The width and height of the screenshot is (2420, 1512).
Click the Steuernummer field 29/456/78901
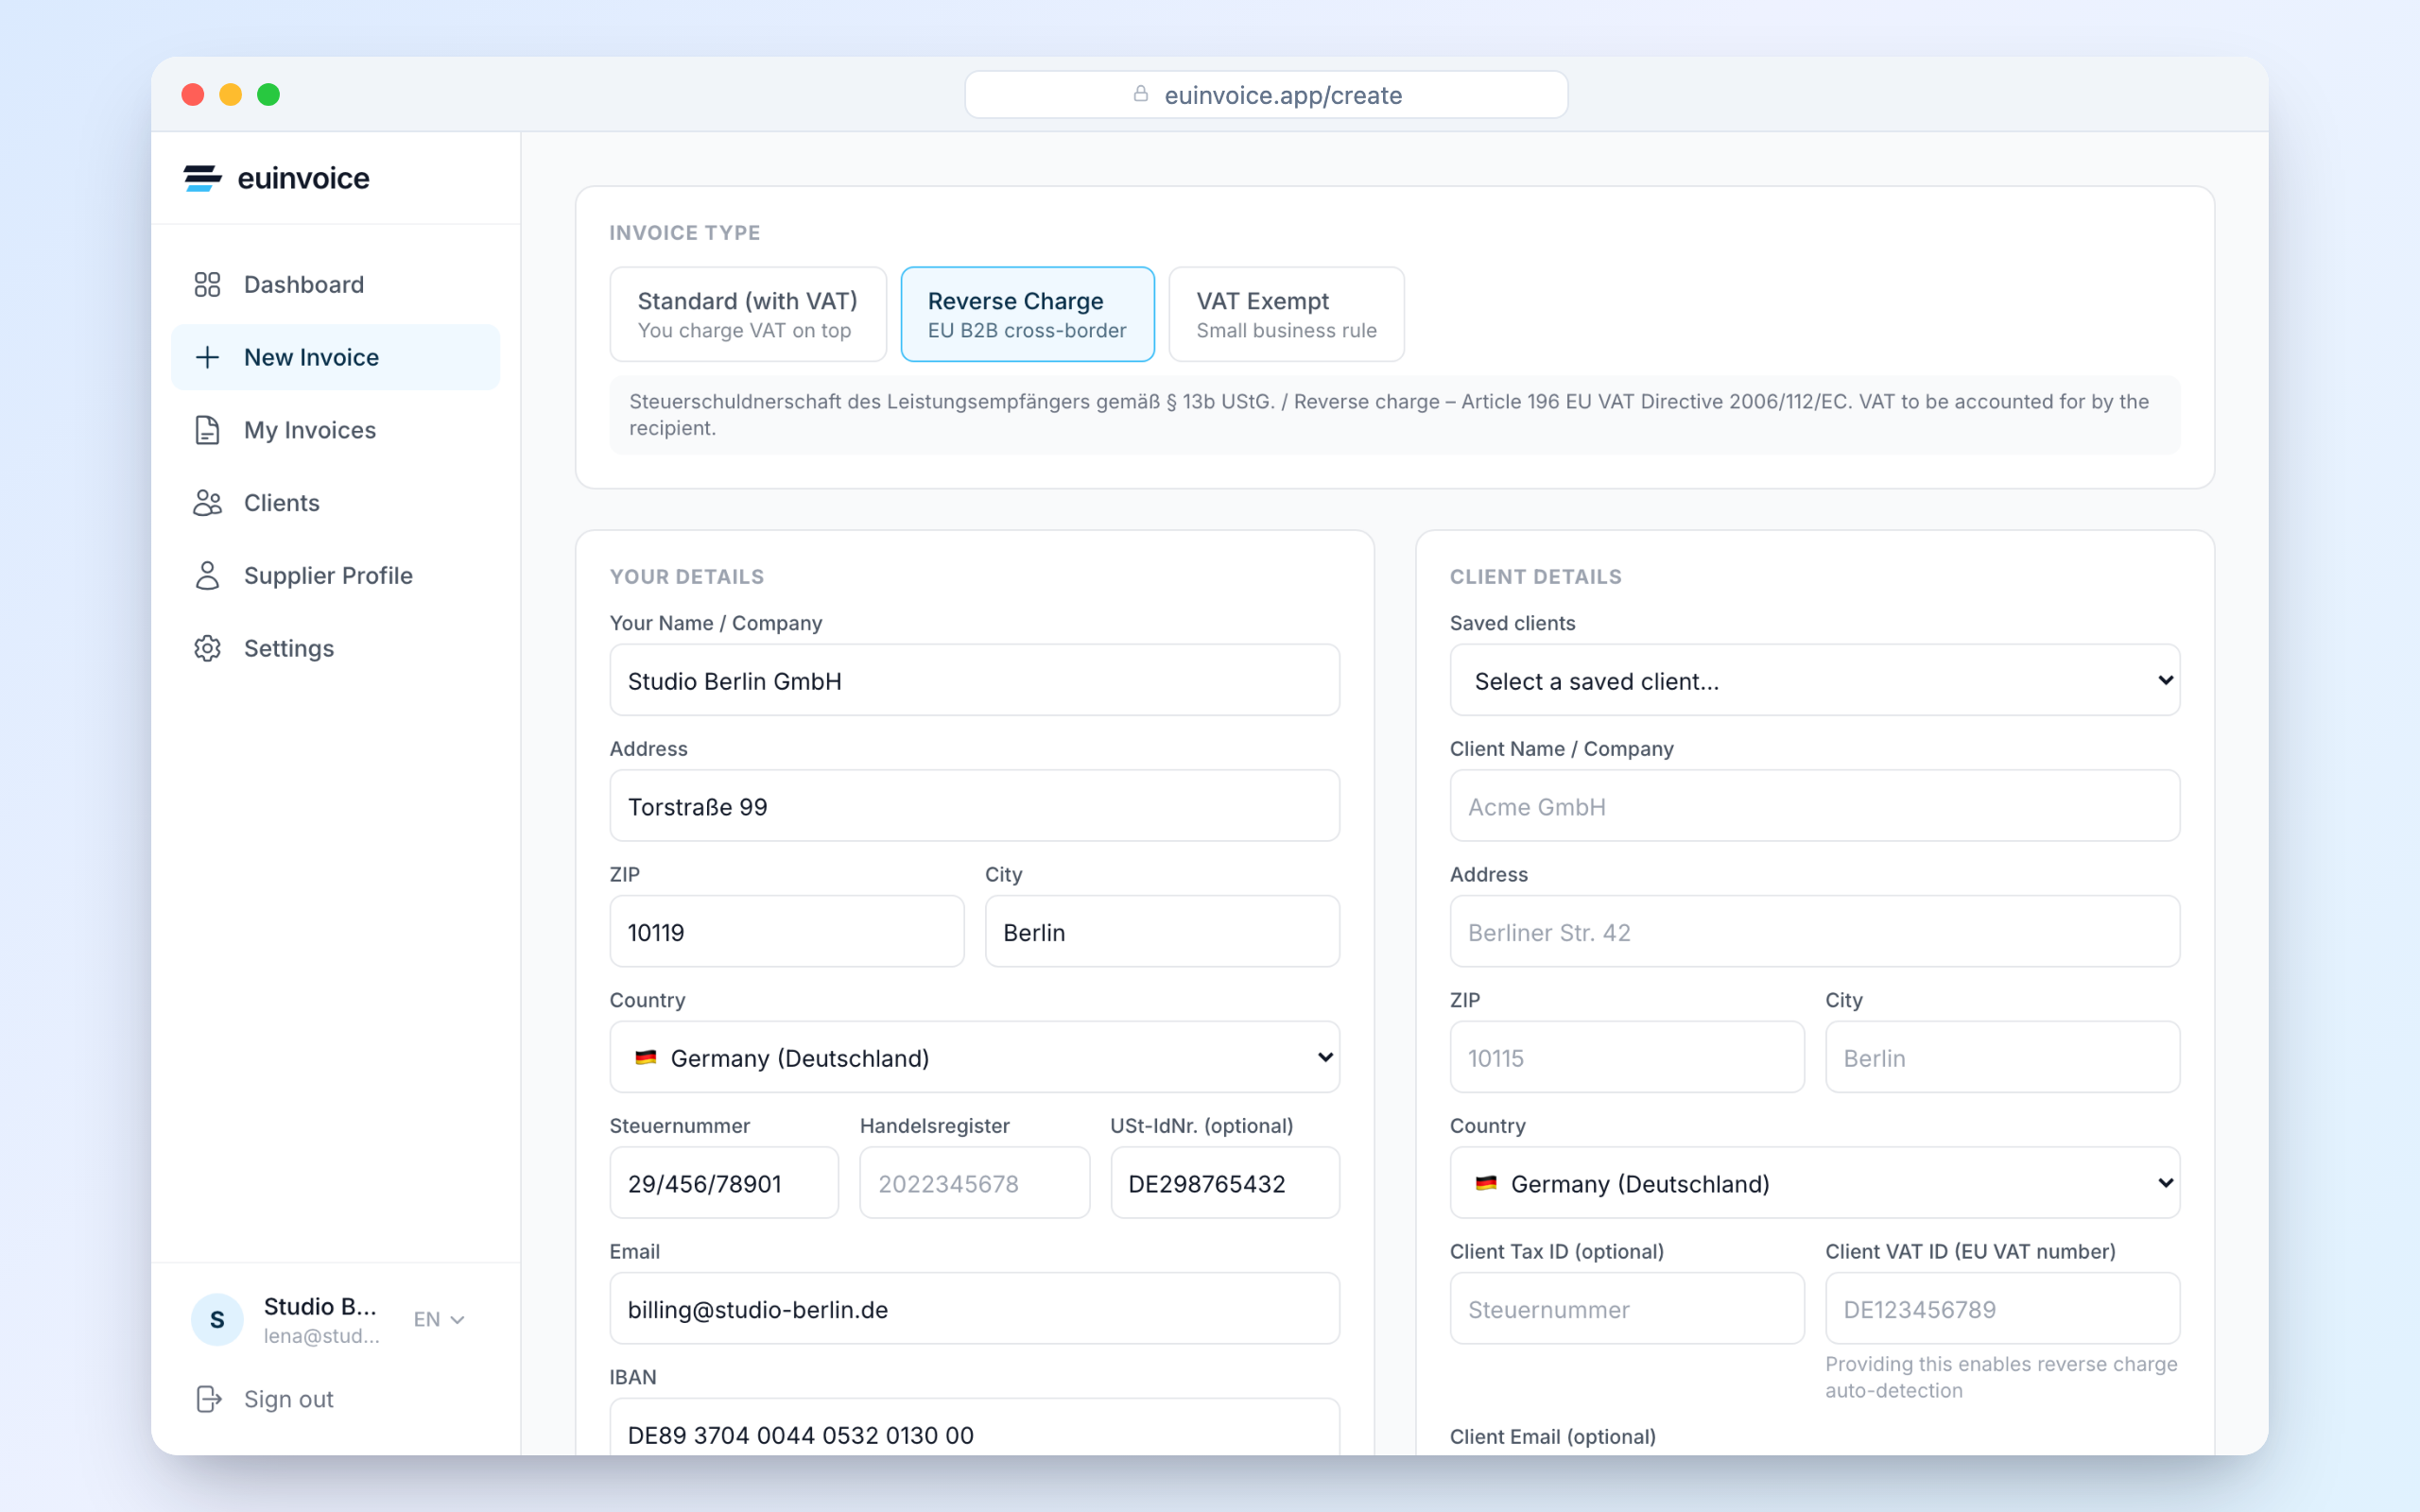click(x=724, y=1183)
